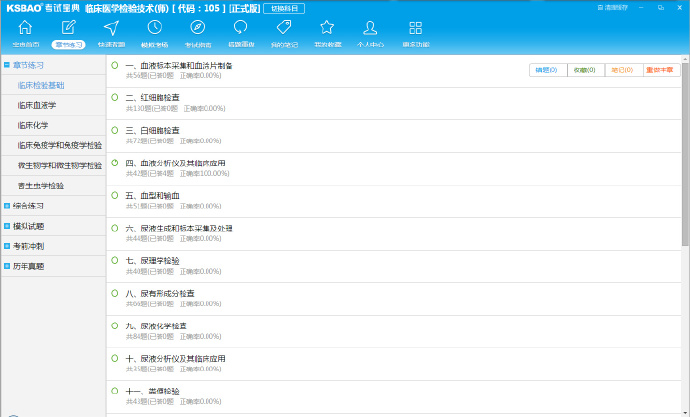Open the star icon 我的收藏
This screenshot has width=690, height=417.
[x=327, y=28]
